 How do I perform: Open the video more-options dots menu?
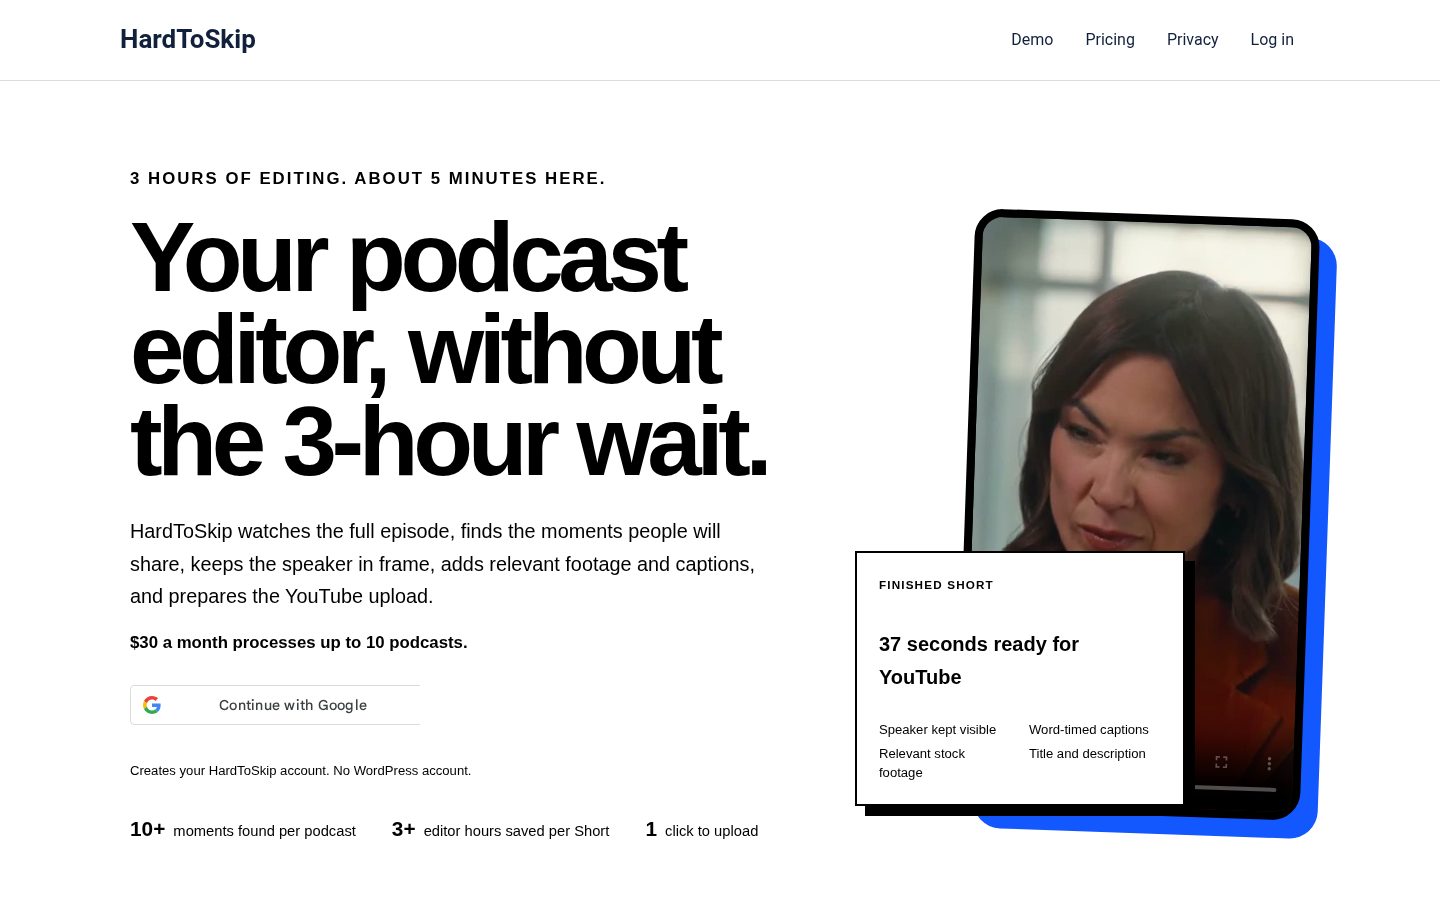tap(1269, 764)
